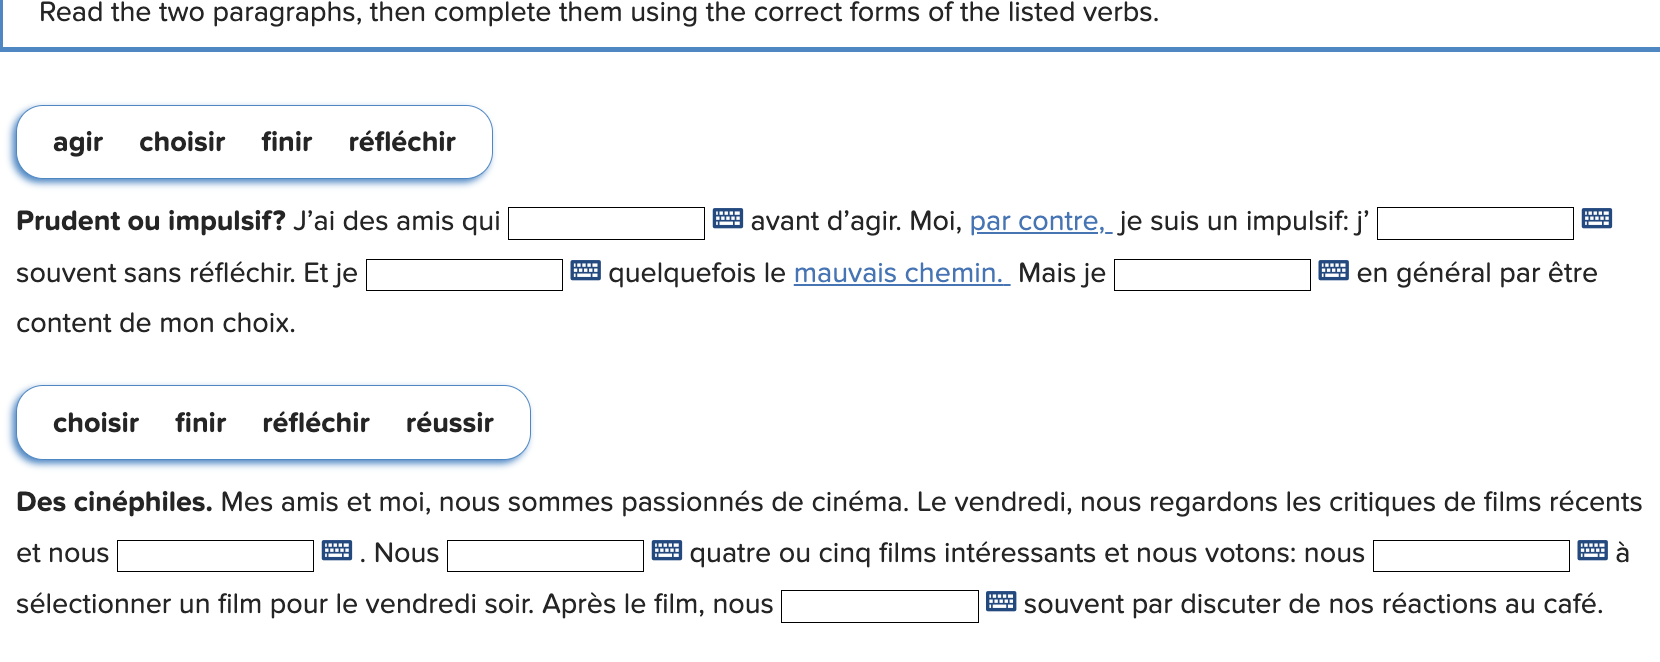
Task: Open the 'mauvais chemin.' link
Action: 901,273
